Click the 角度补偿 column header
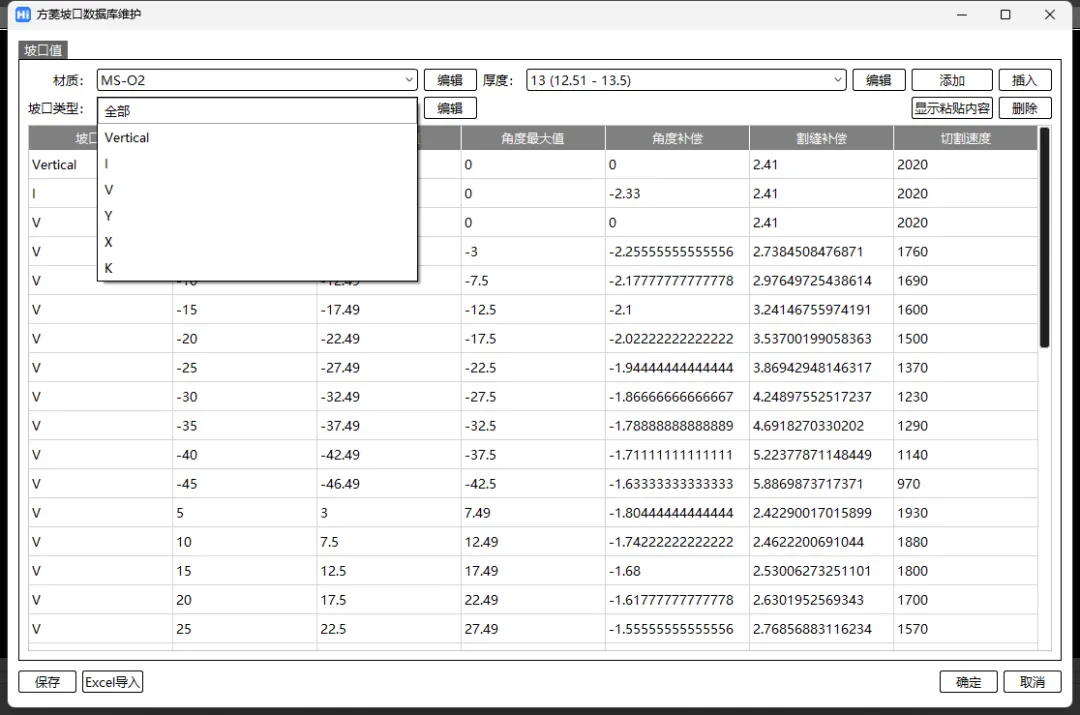 click(x=677, y=138)
